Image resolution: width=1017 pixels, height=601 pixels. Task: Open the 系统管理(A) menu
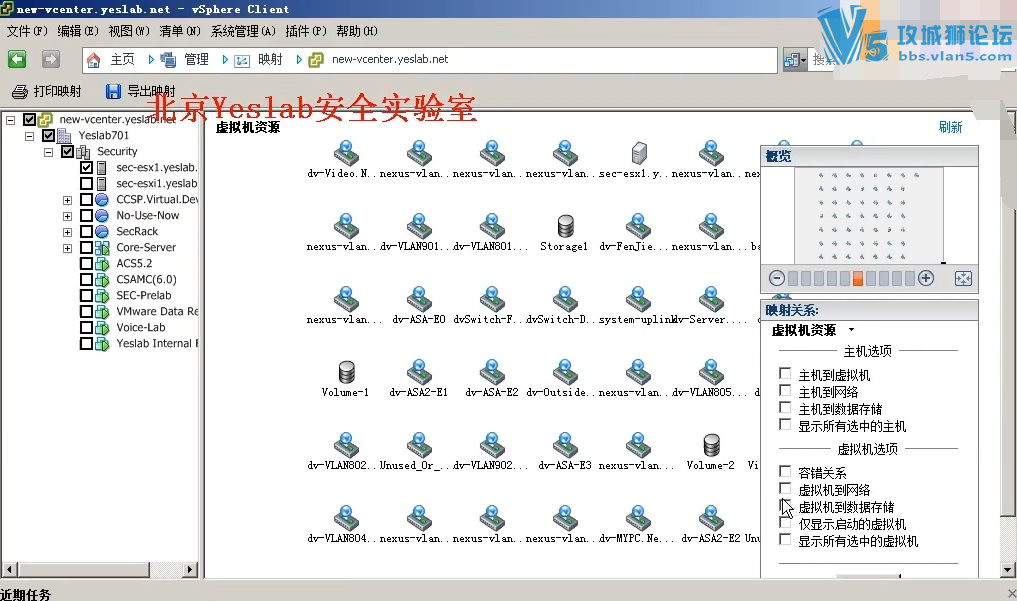tap(243, 31)
